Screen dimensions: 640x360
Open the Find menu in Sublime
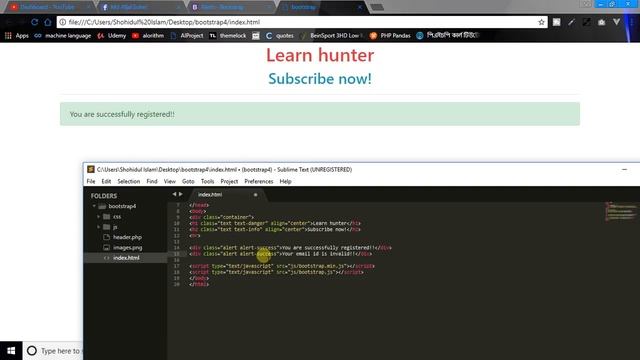[152, 181]
